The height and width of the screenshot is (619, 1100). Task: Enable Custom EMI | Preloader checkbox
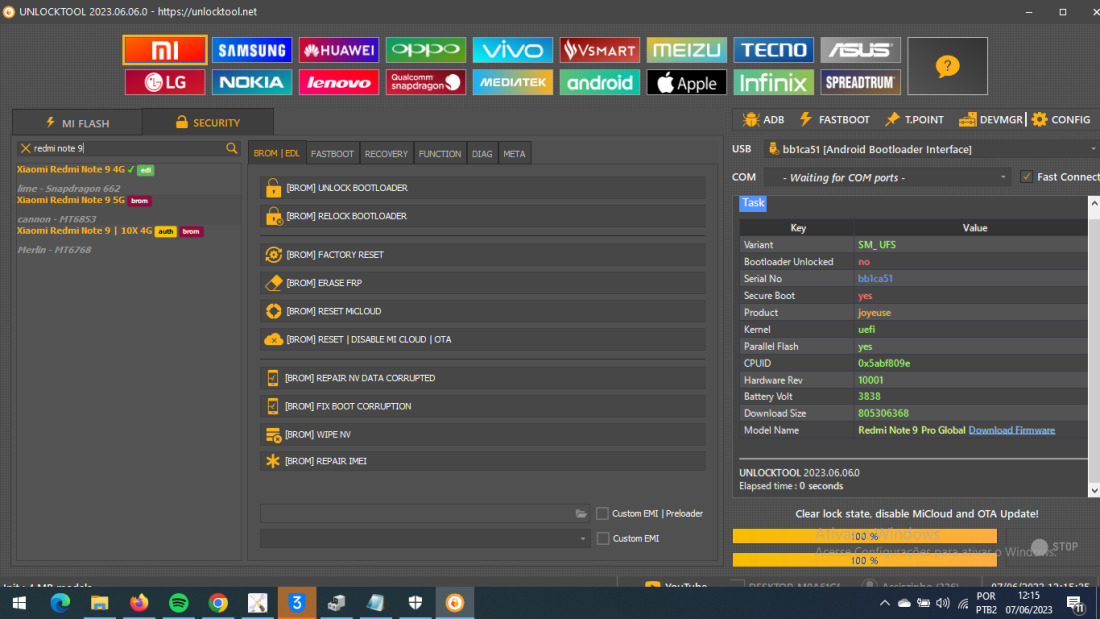pos(602,514)
